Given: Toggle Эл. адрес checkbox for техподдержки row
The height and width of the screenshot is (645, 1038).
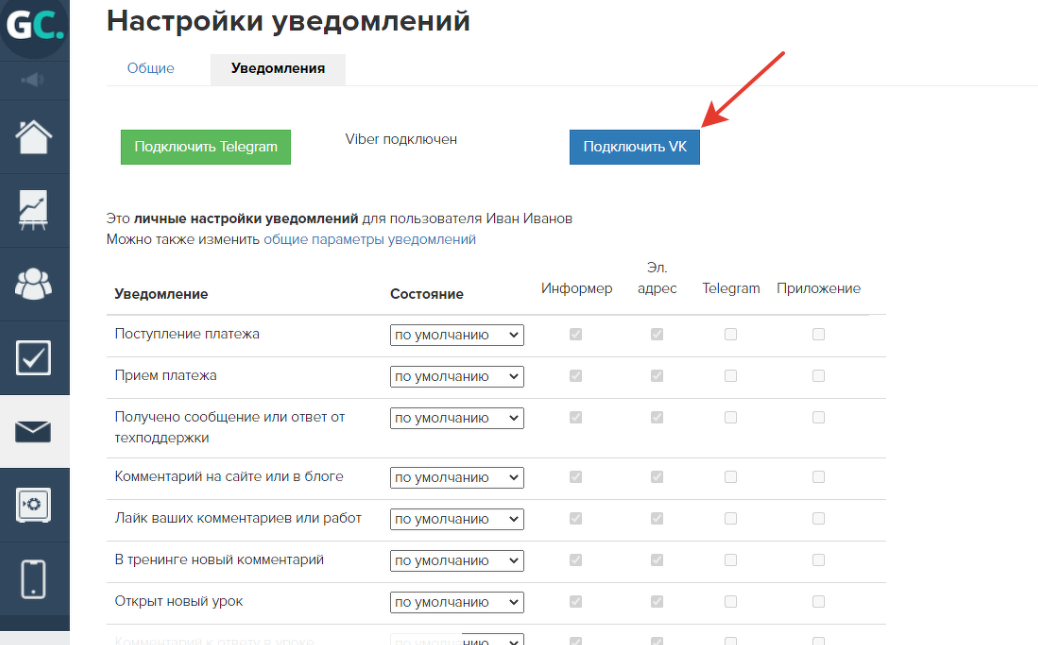Looking at the screenshot, I should pos(657,418).
